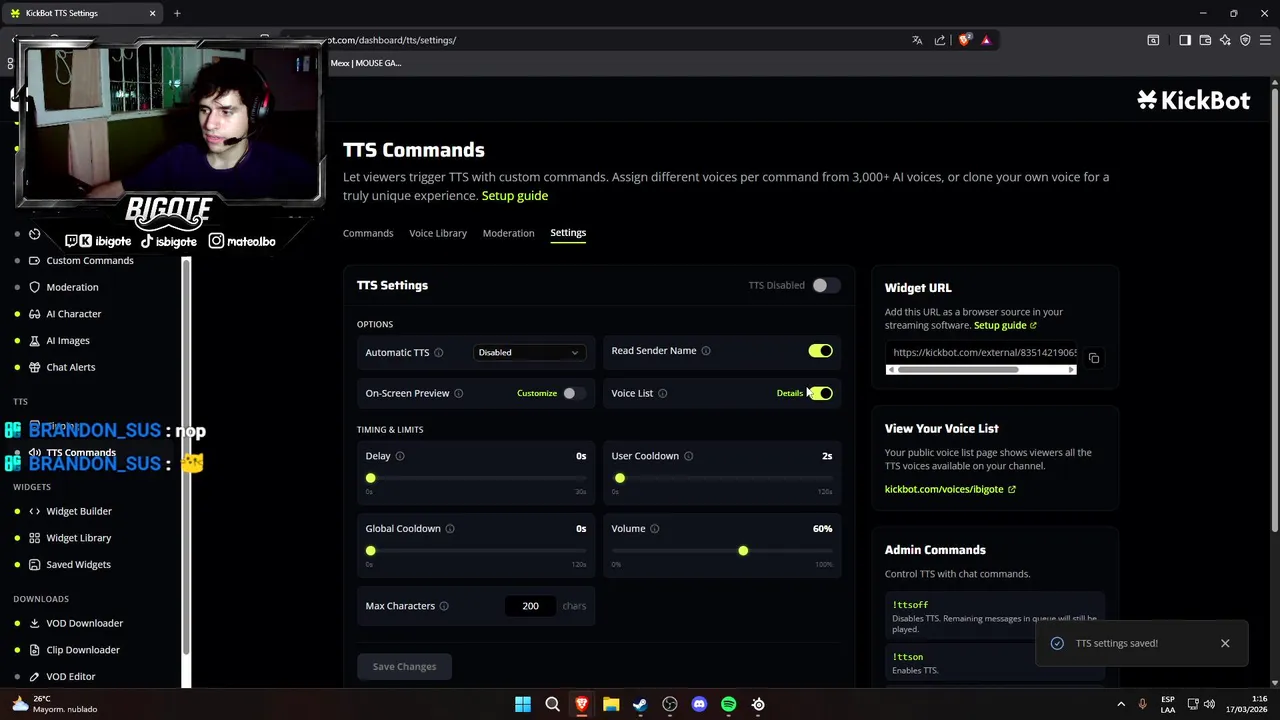Click info icon next to User Cooldown
This screenshot has height=720, width=1280.
[688, 456]
